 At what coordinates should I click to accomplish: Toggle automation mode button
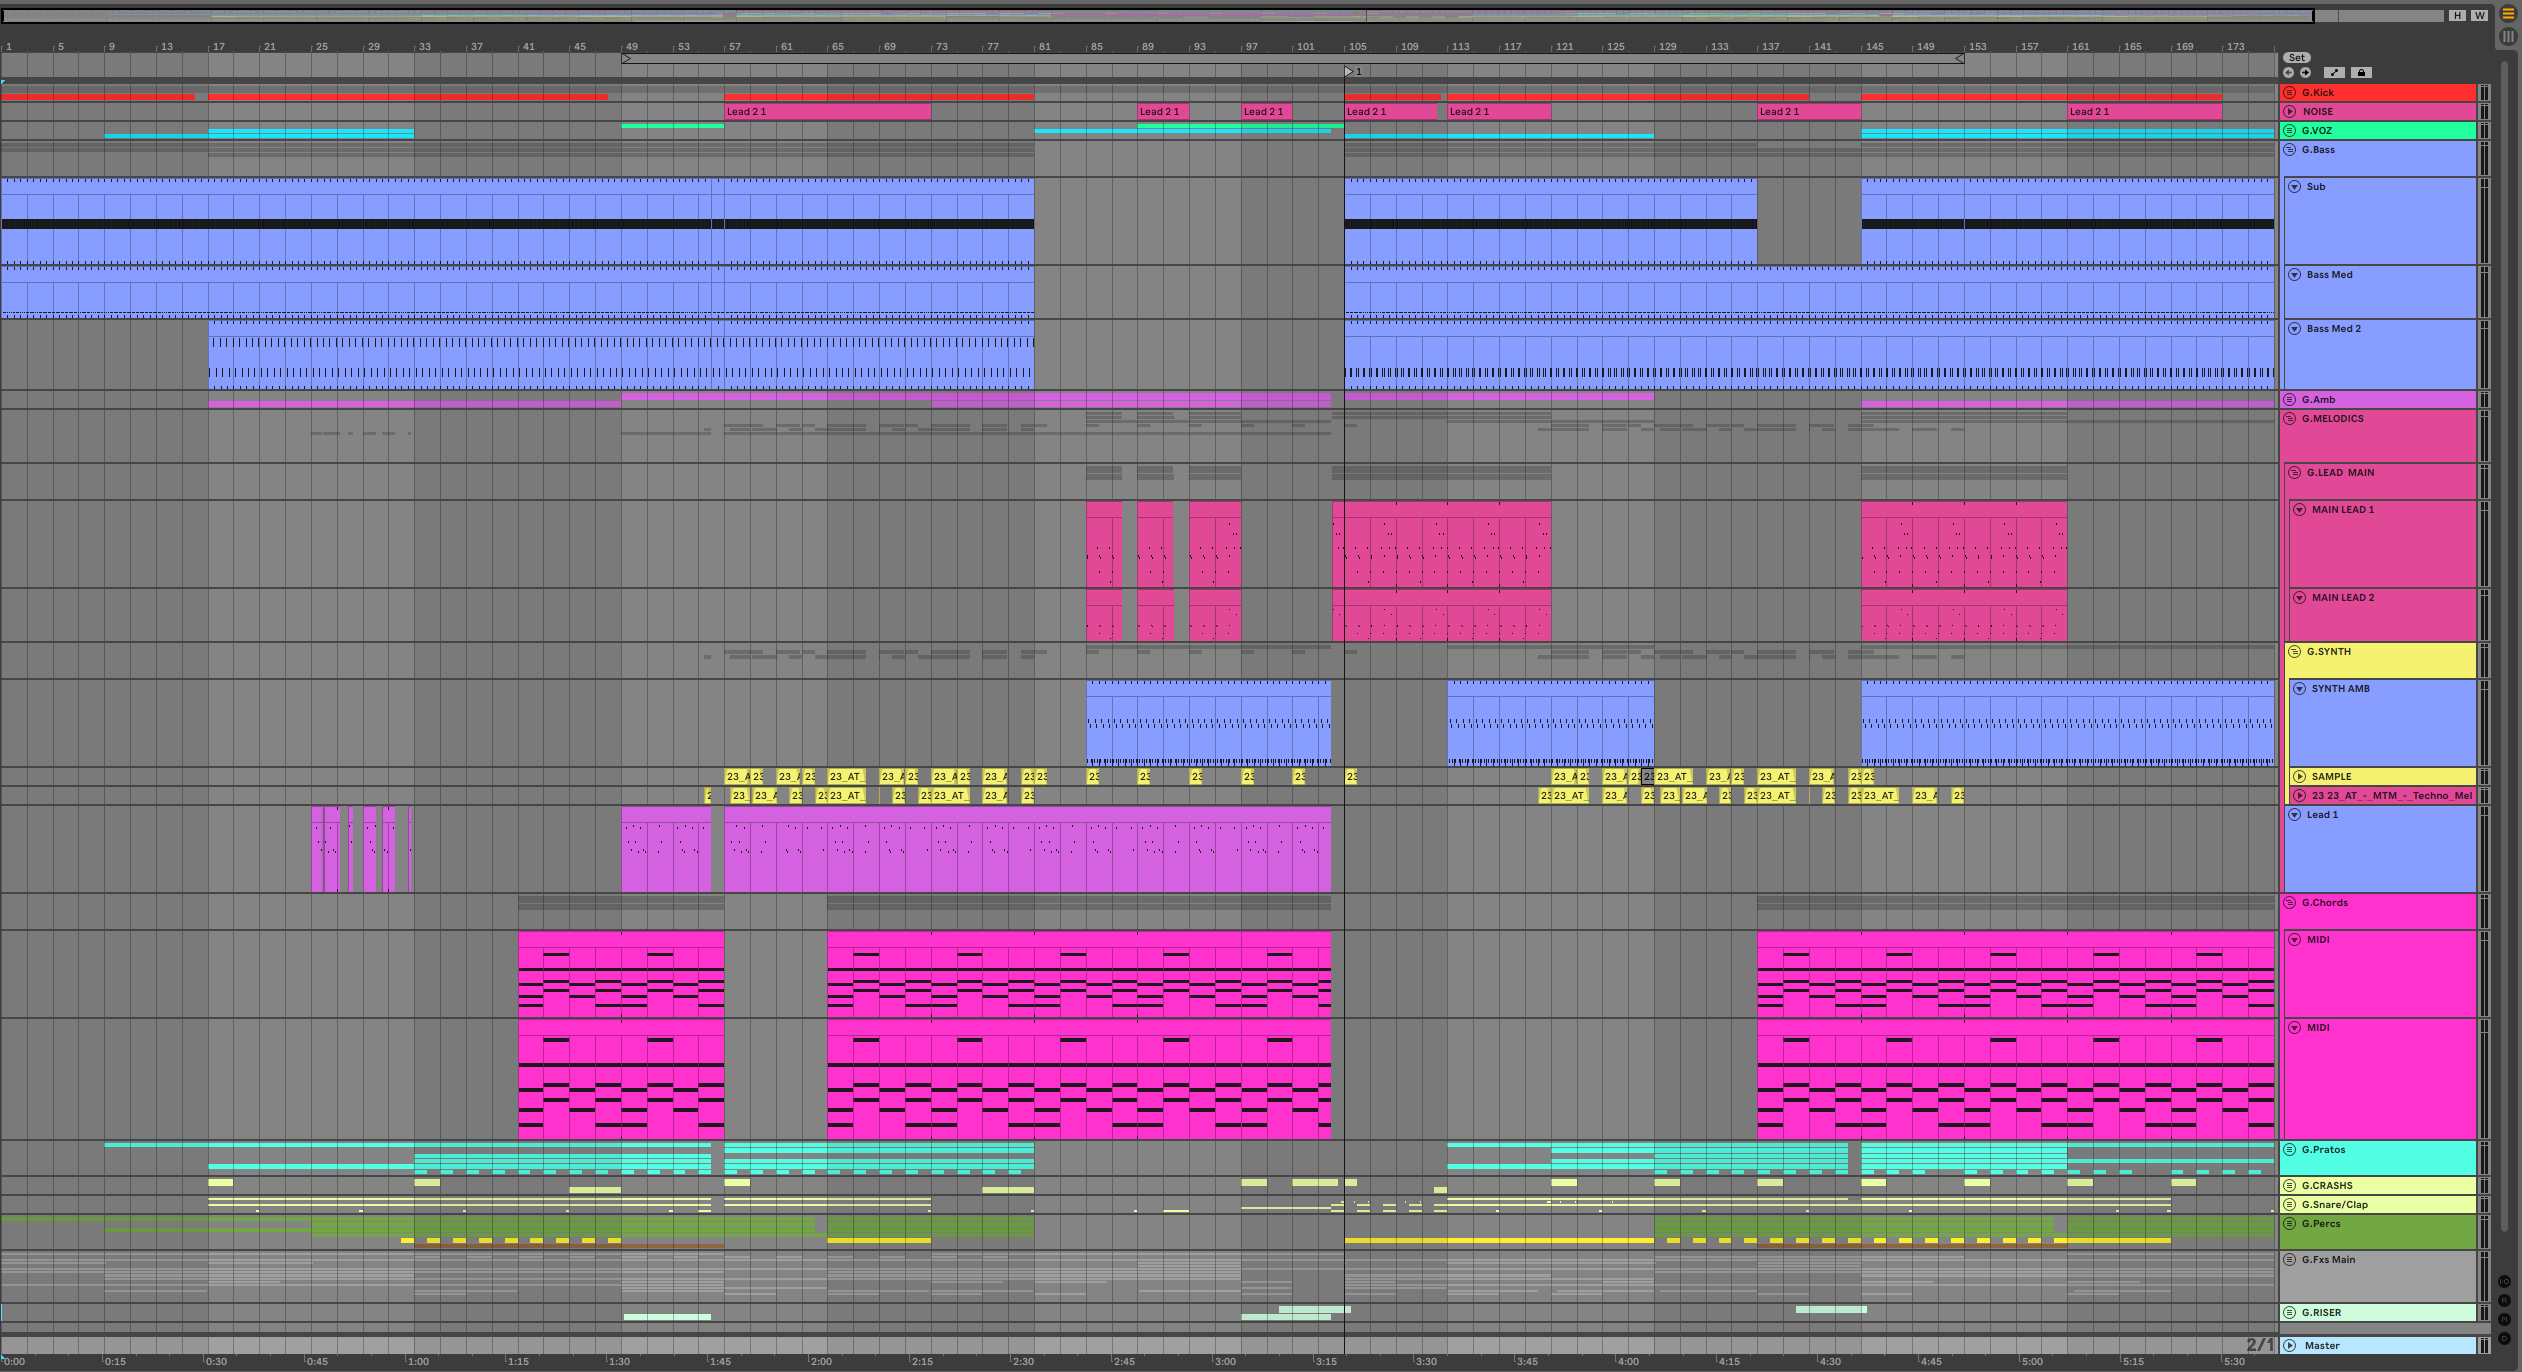pos(2334,73)
